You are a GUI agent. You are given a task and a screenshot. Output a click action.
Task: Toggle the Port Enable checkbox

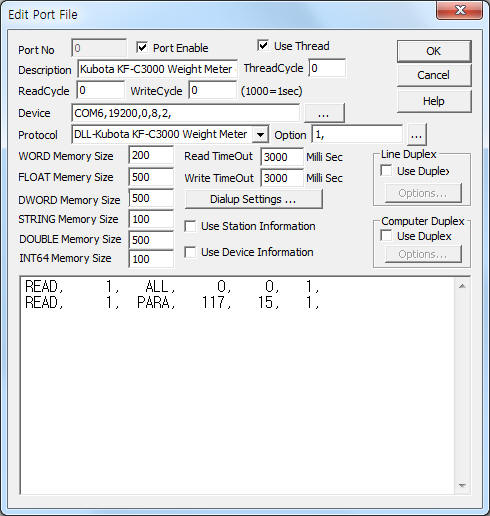142,48
